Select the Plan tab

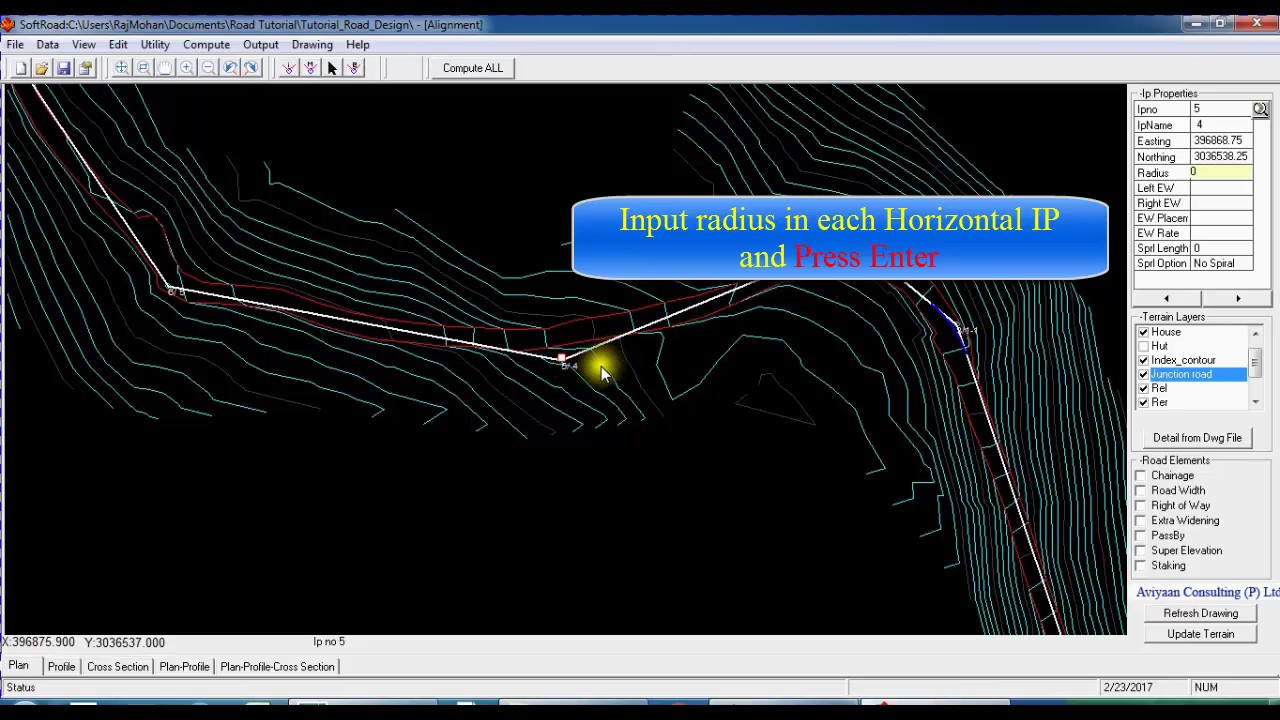pyautogui.click(x=19, y=665)
